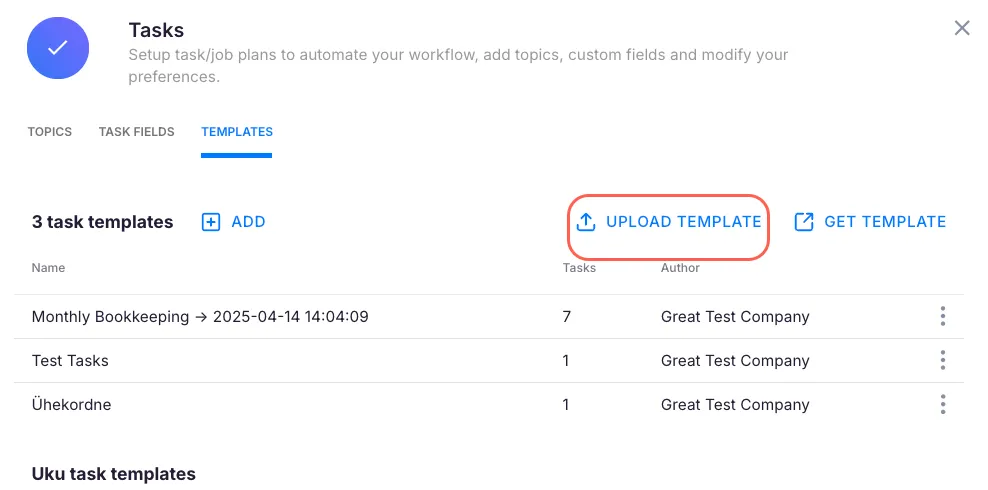Click the blue Tasks checkmark icon
Screen dimensions: 988x490
pos(58,48)
